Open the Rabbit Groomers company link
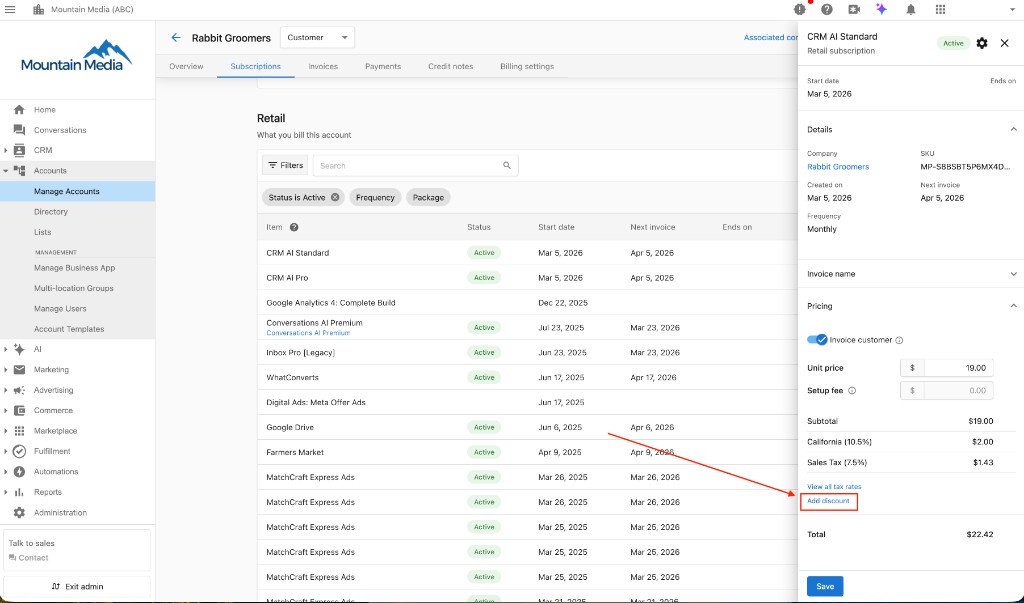Viewport: 1024px width, 603px height. [x=838, y=167]
